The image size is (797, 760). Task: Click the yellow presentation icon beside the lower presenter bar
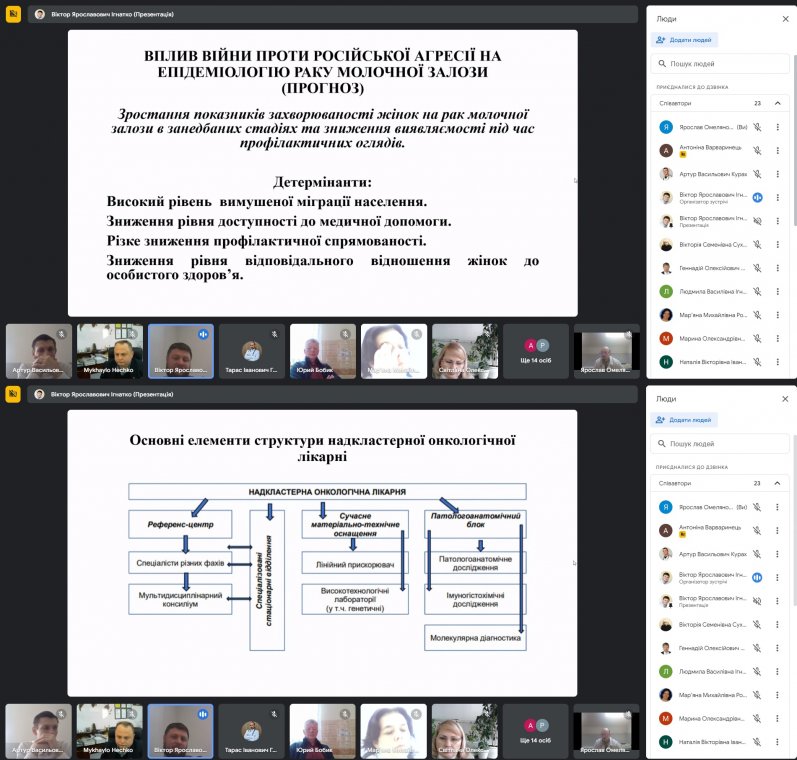tap(13, 394)
